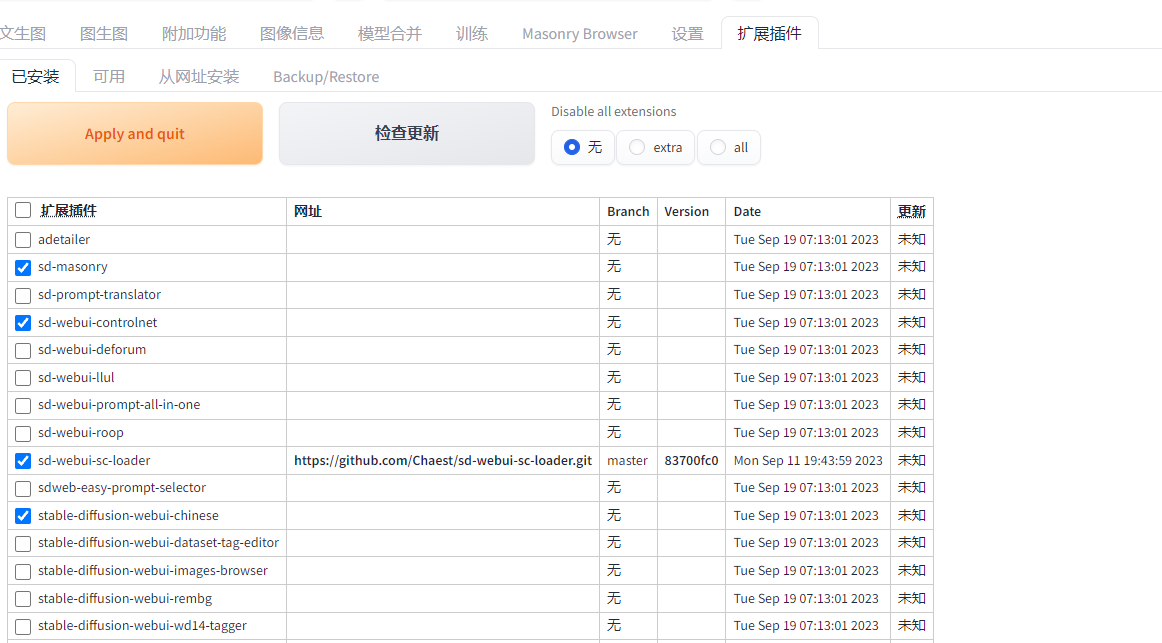The image size is (1162, 643).
Task: Disable the sd-webui-sc-loader checkbox
Action: pos(23,461)
